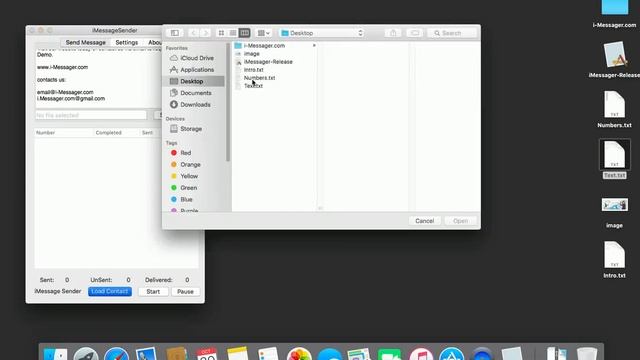This screenshot has width=640, height=360.
Task: Expand i-Messager.com folder arrow in list
Action: [x=314, y=45]
